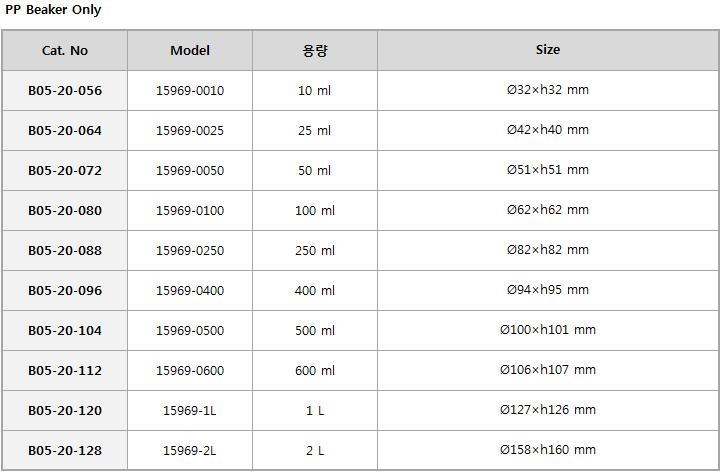Select the 2 L capacity cell
Image resolution: width=721 pixels, height=472 pixels.
coord(315,450)
